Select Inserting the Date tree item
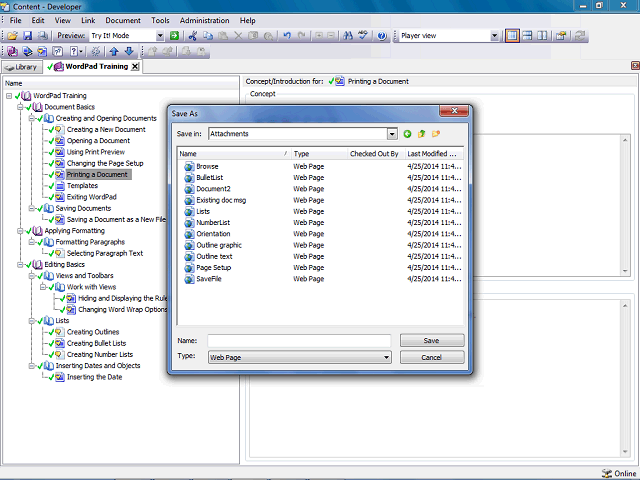This screenshot has height=480, width=640. (94, 377)
